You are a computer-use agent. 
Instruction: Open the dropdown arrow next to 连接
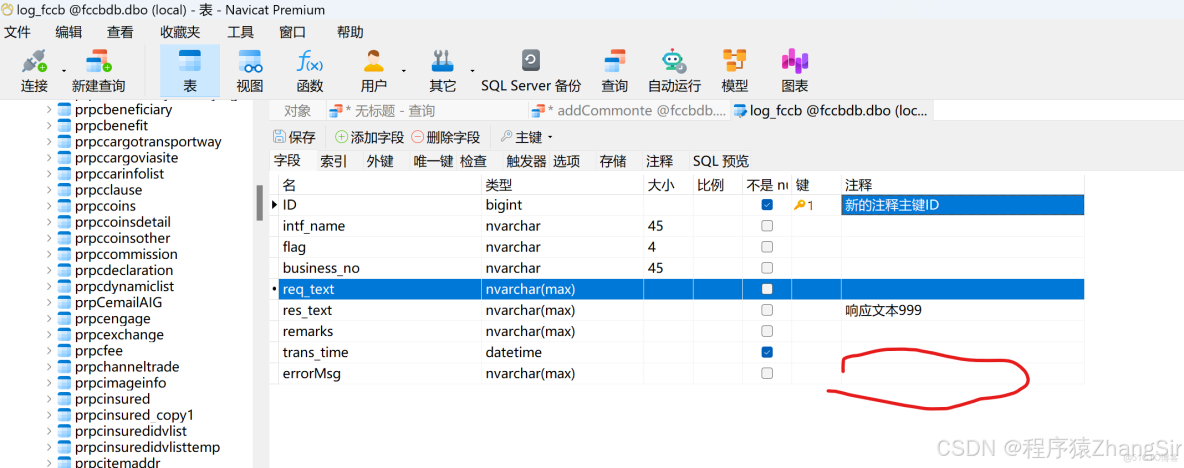pyautogui.click(x=63, y=69)
